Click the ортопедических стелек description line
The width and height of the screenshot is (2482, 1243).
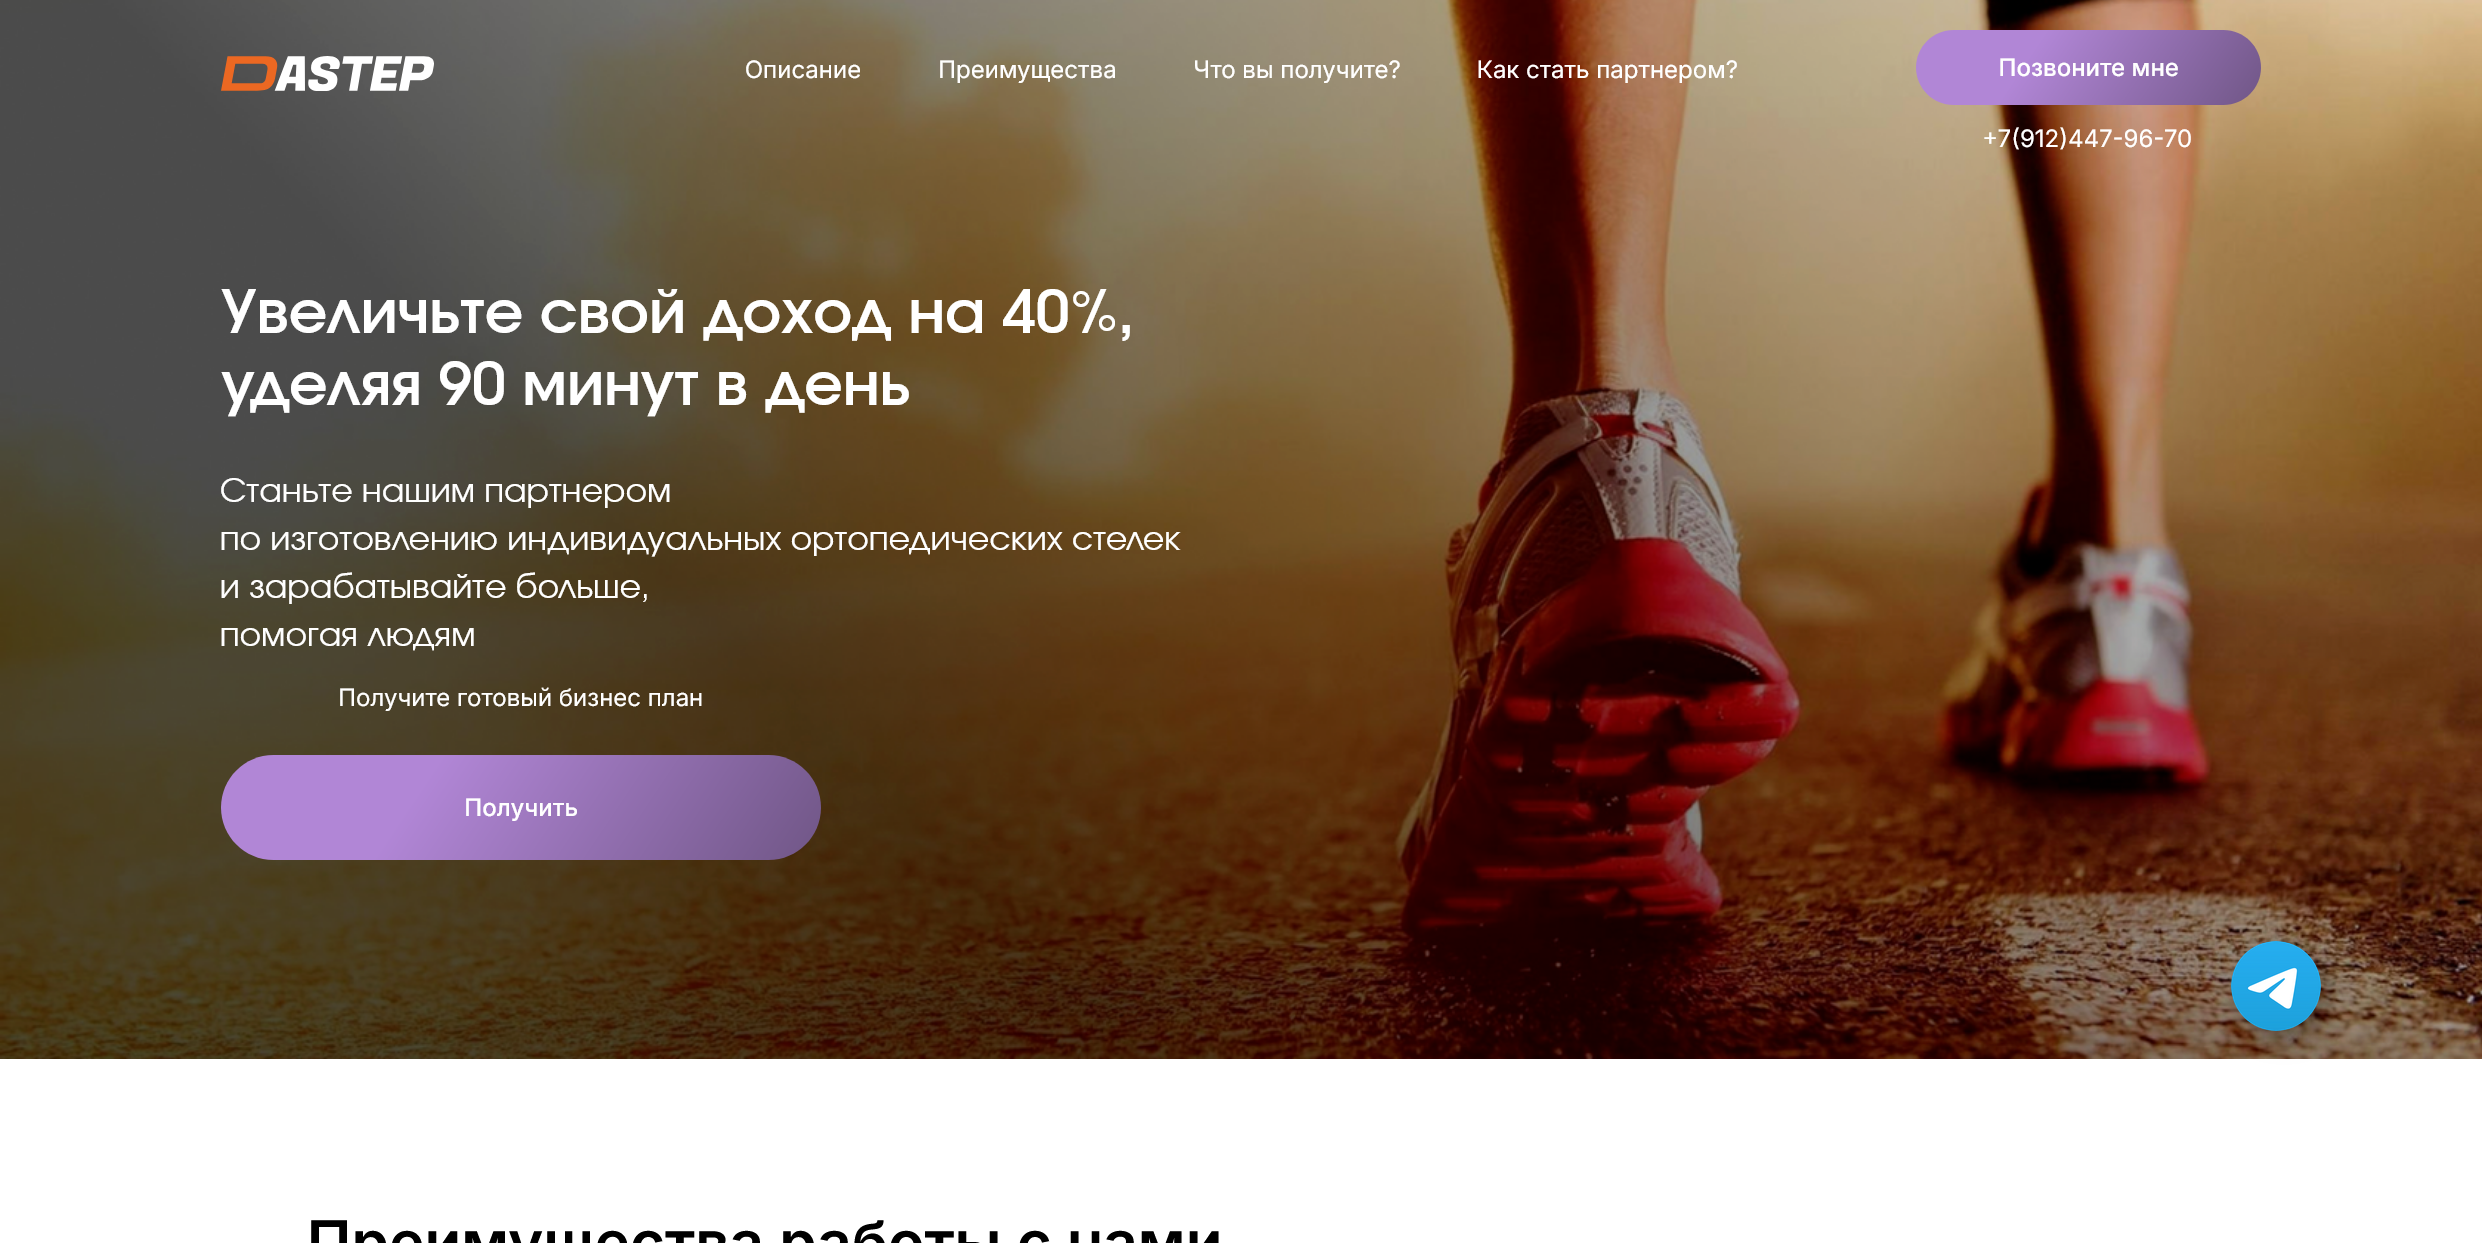(x=699, y=539)
